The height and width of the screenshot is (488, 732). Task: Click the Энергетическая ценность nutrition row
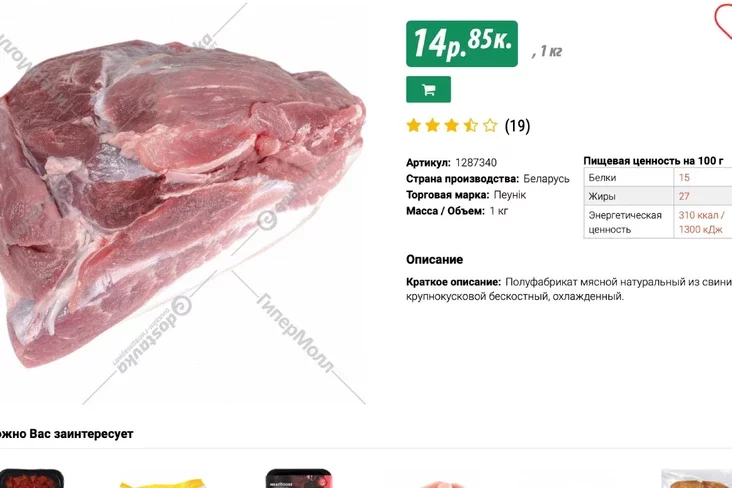[658, 222]
